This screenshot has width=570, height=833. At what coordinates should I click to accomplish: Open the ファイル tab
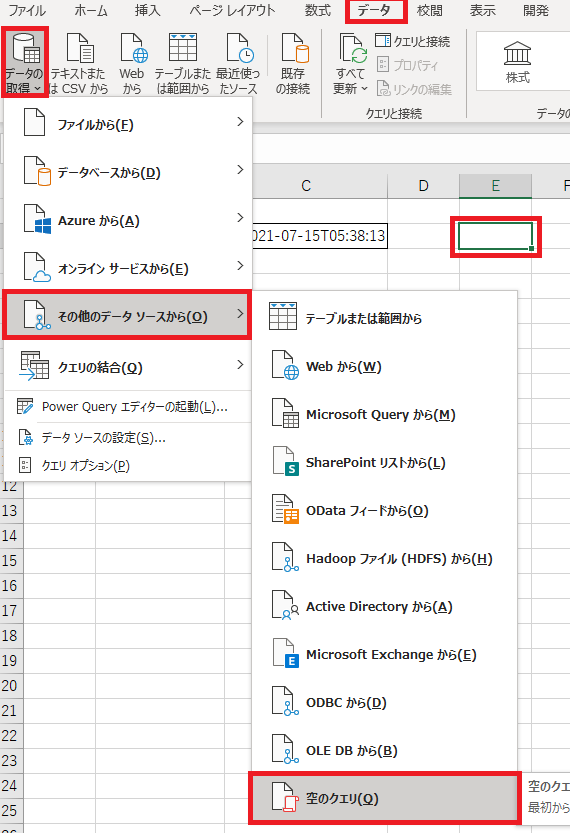click(26, 10)
